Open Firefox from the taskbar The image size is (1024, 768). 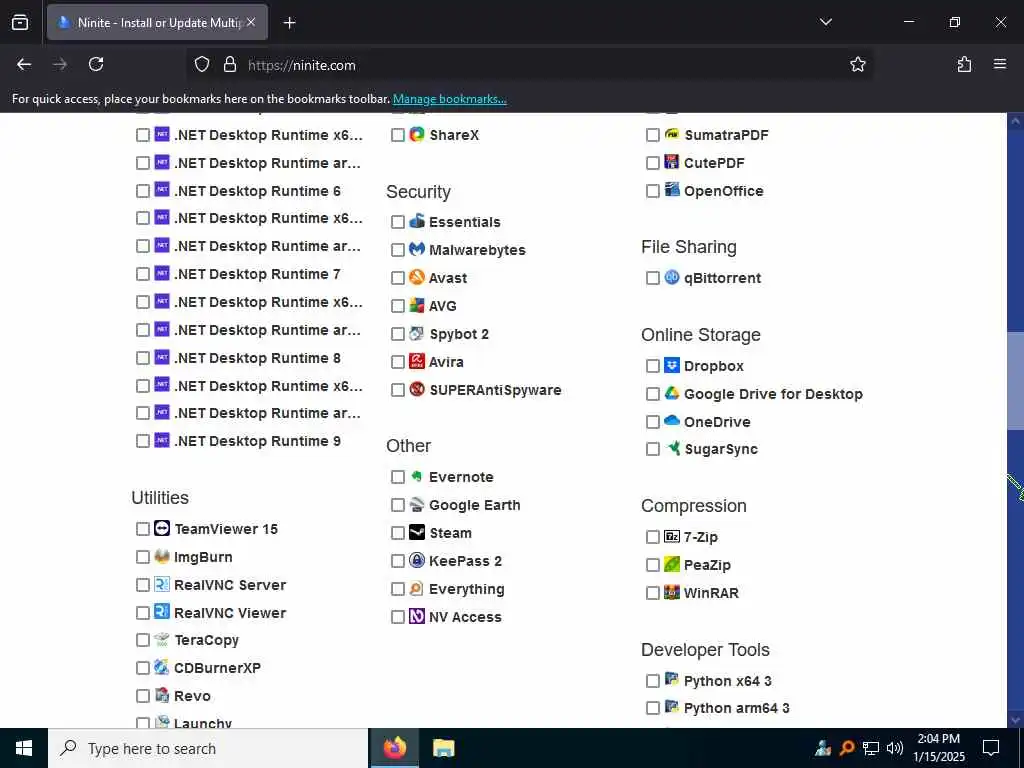pos(394,748)
